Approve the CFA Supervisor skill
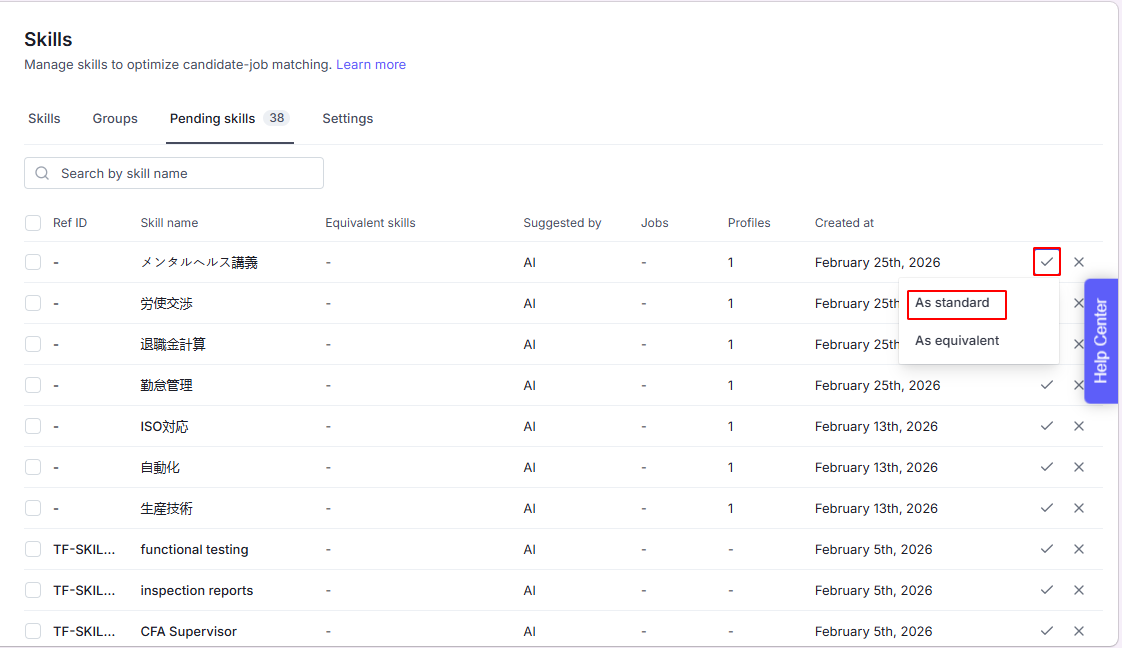The width and height of the screenshot is (1122, 648). 1047,631
